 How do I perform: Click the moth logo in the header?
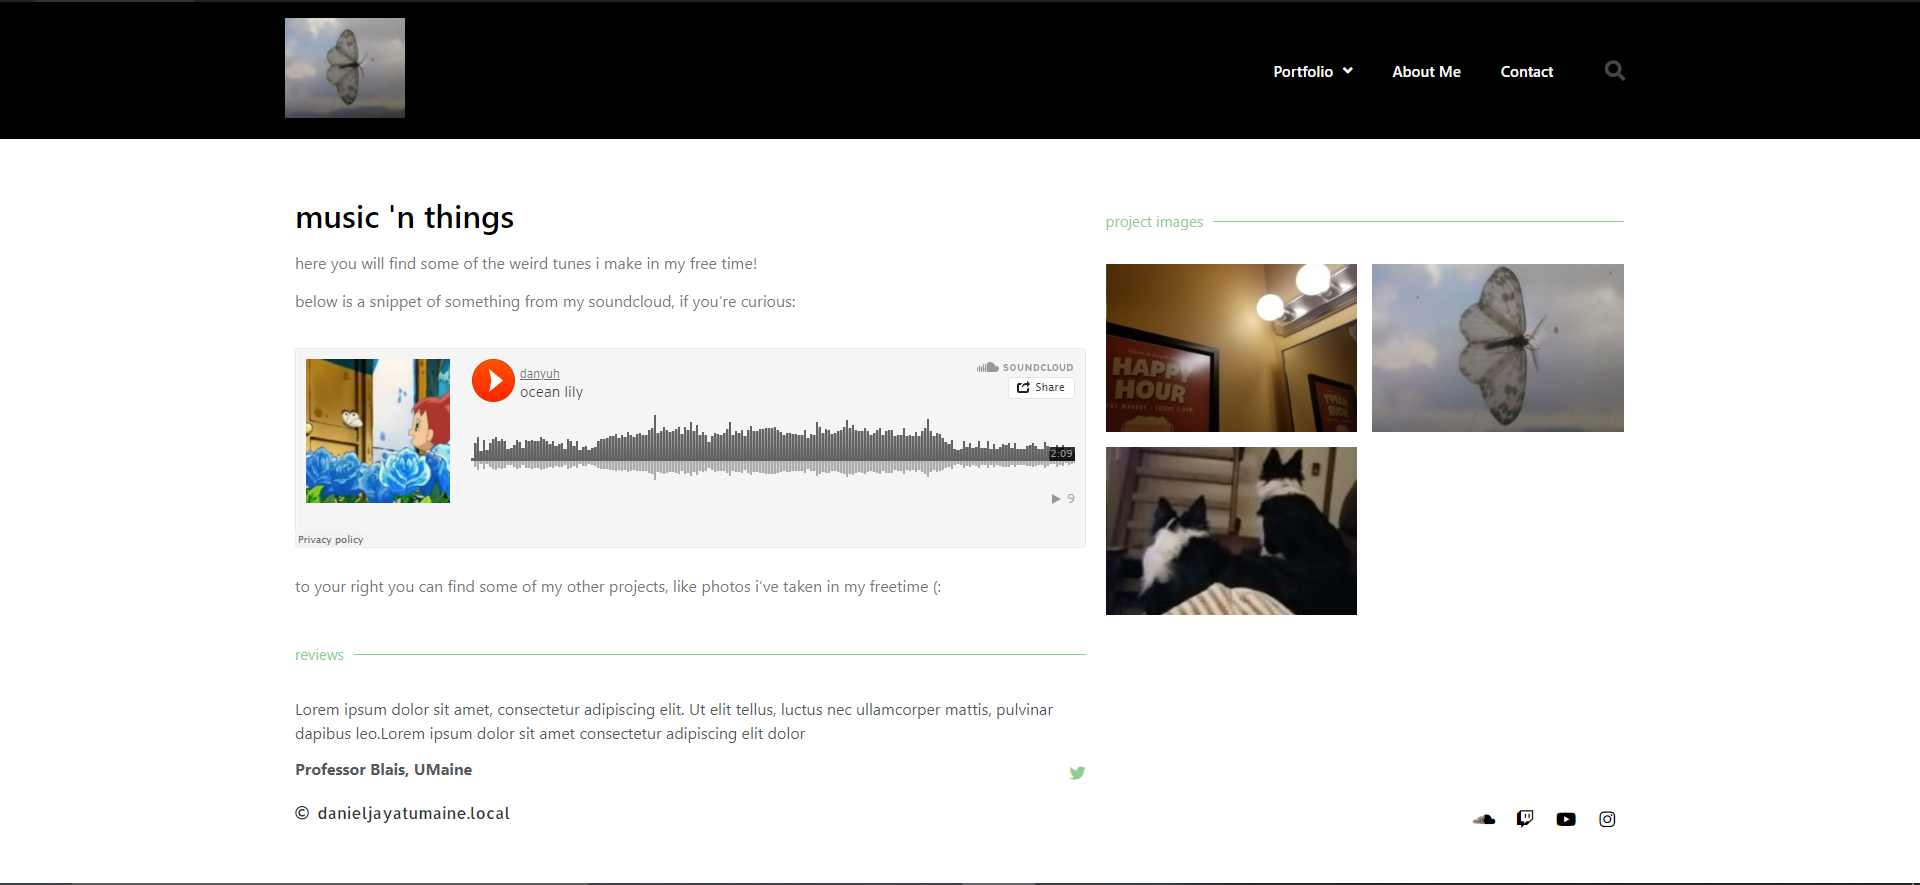point(345,68)
